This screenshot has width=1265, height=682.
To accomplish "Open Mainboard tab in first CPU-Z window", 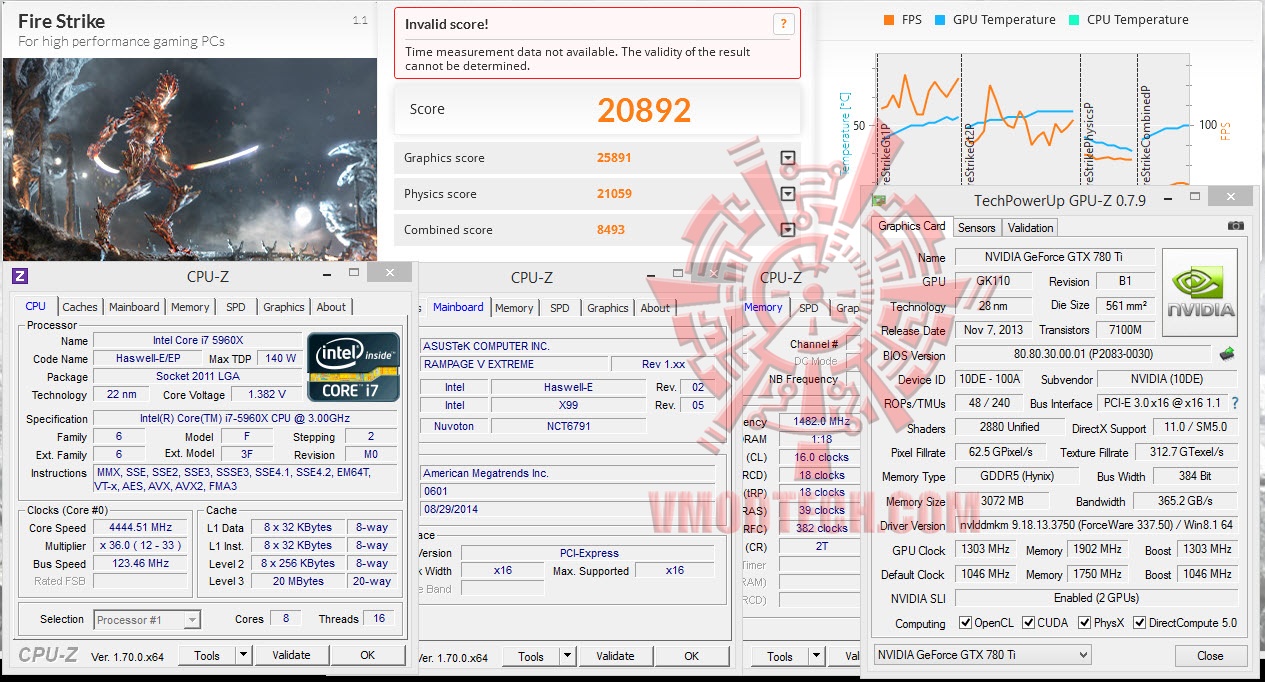I will (134, 307).
